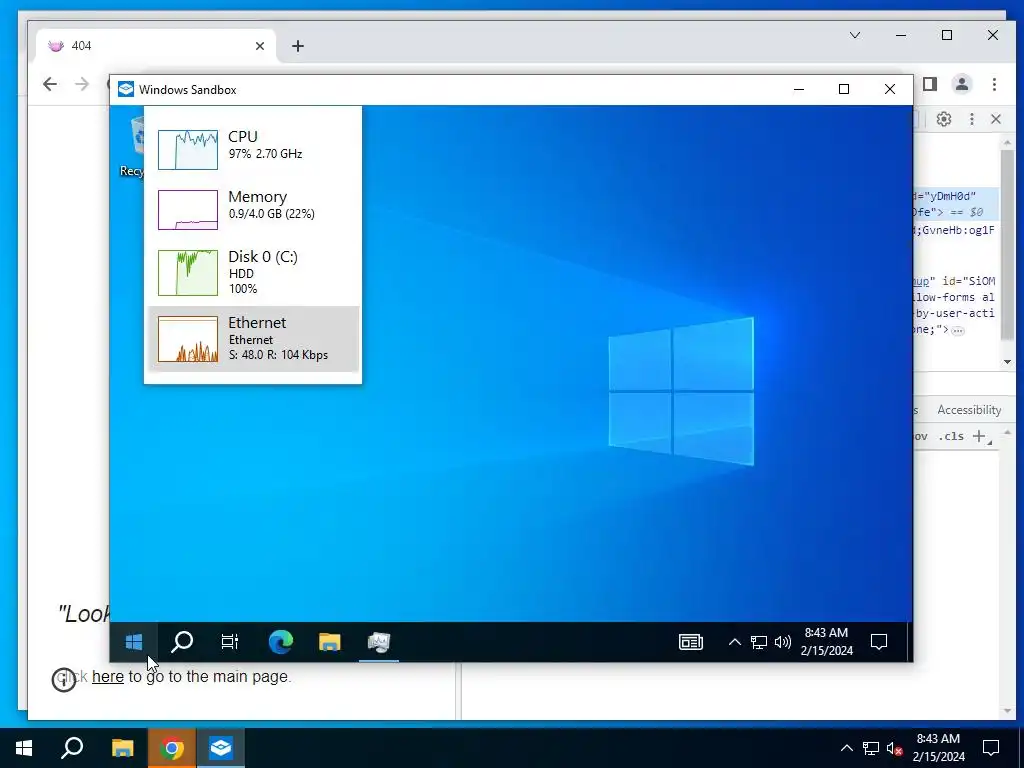Toggle the .cls element classes button
Image resolution: width=1024 pixels, height=768 pixels.
pos(952,436)
